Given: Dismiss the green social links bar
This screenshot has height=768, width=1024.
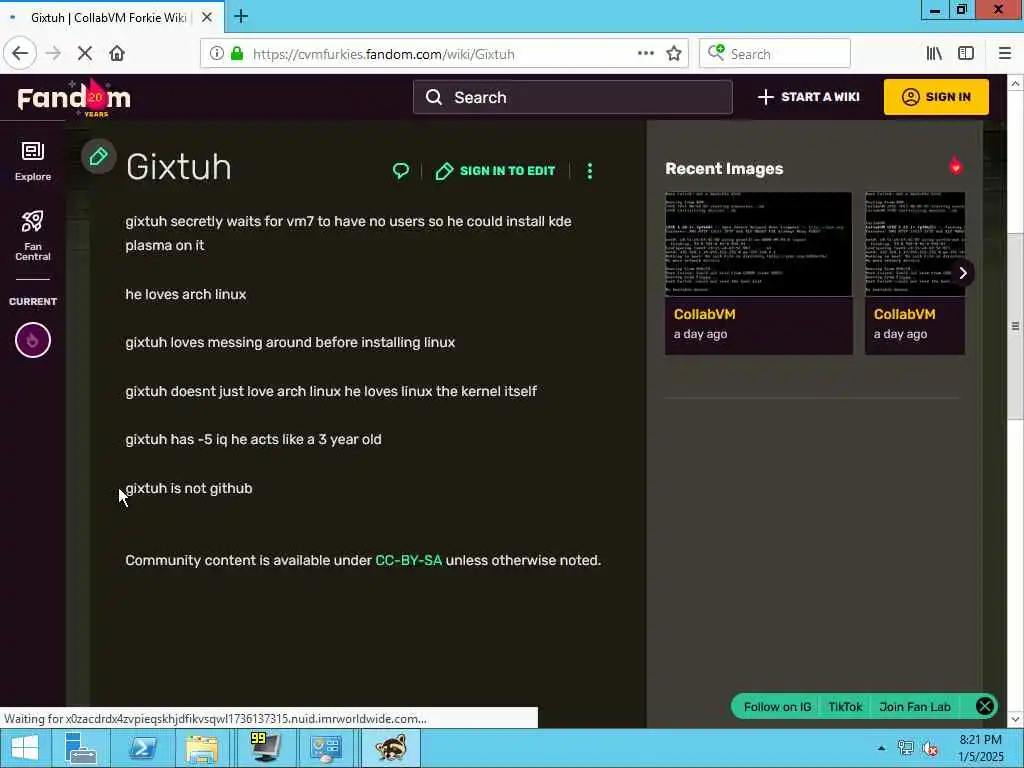Looking at the screenshot, I should pos(985,706).
